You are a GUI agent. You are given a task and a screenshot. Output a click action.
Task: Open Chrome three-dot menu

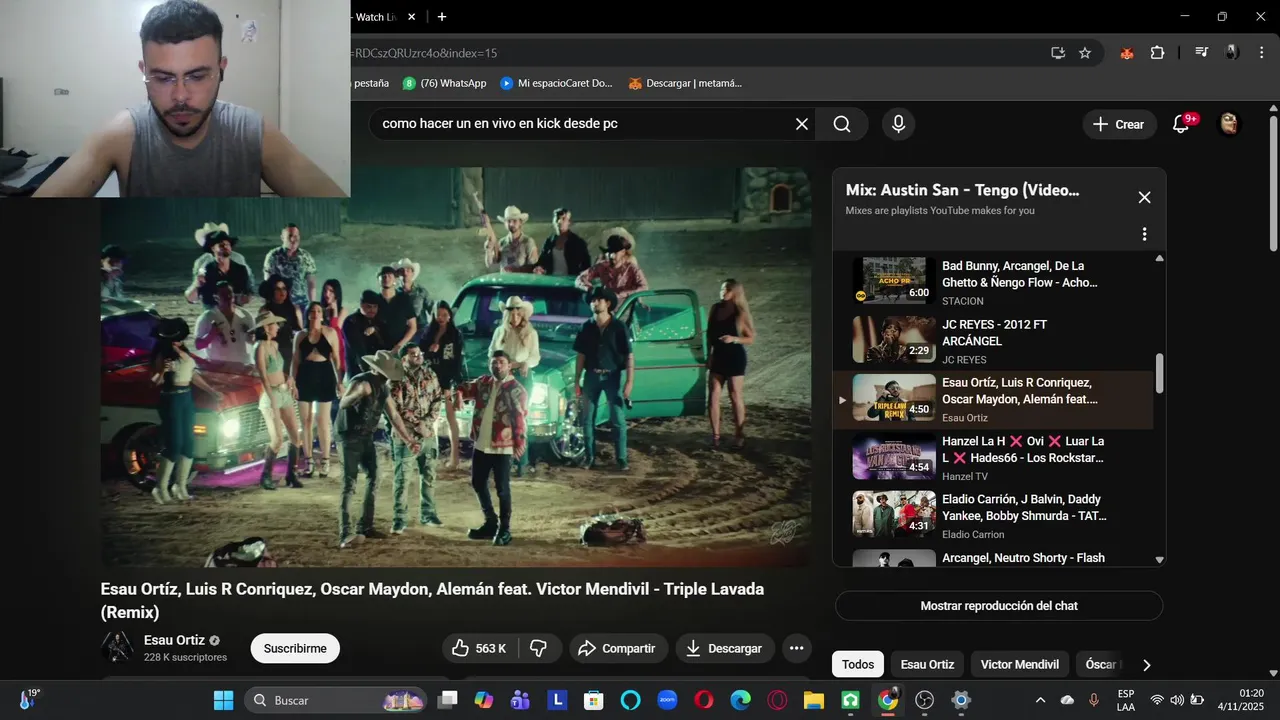(x=1260, y=53)
